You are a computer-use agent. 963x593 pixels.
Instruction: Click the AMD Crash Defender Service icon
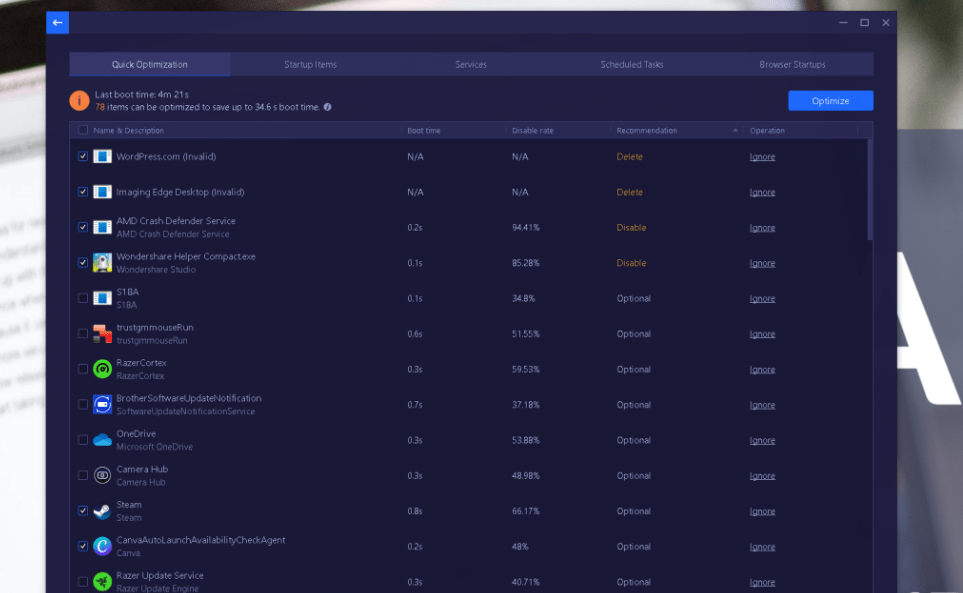click(103, 228)
